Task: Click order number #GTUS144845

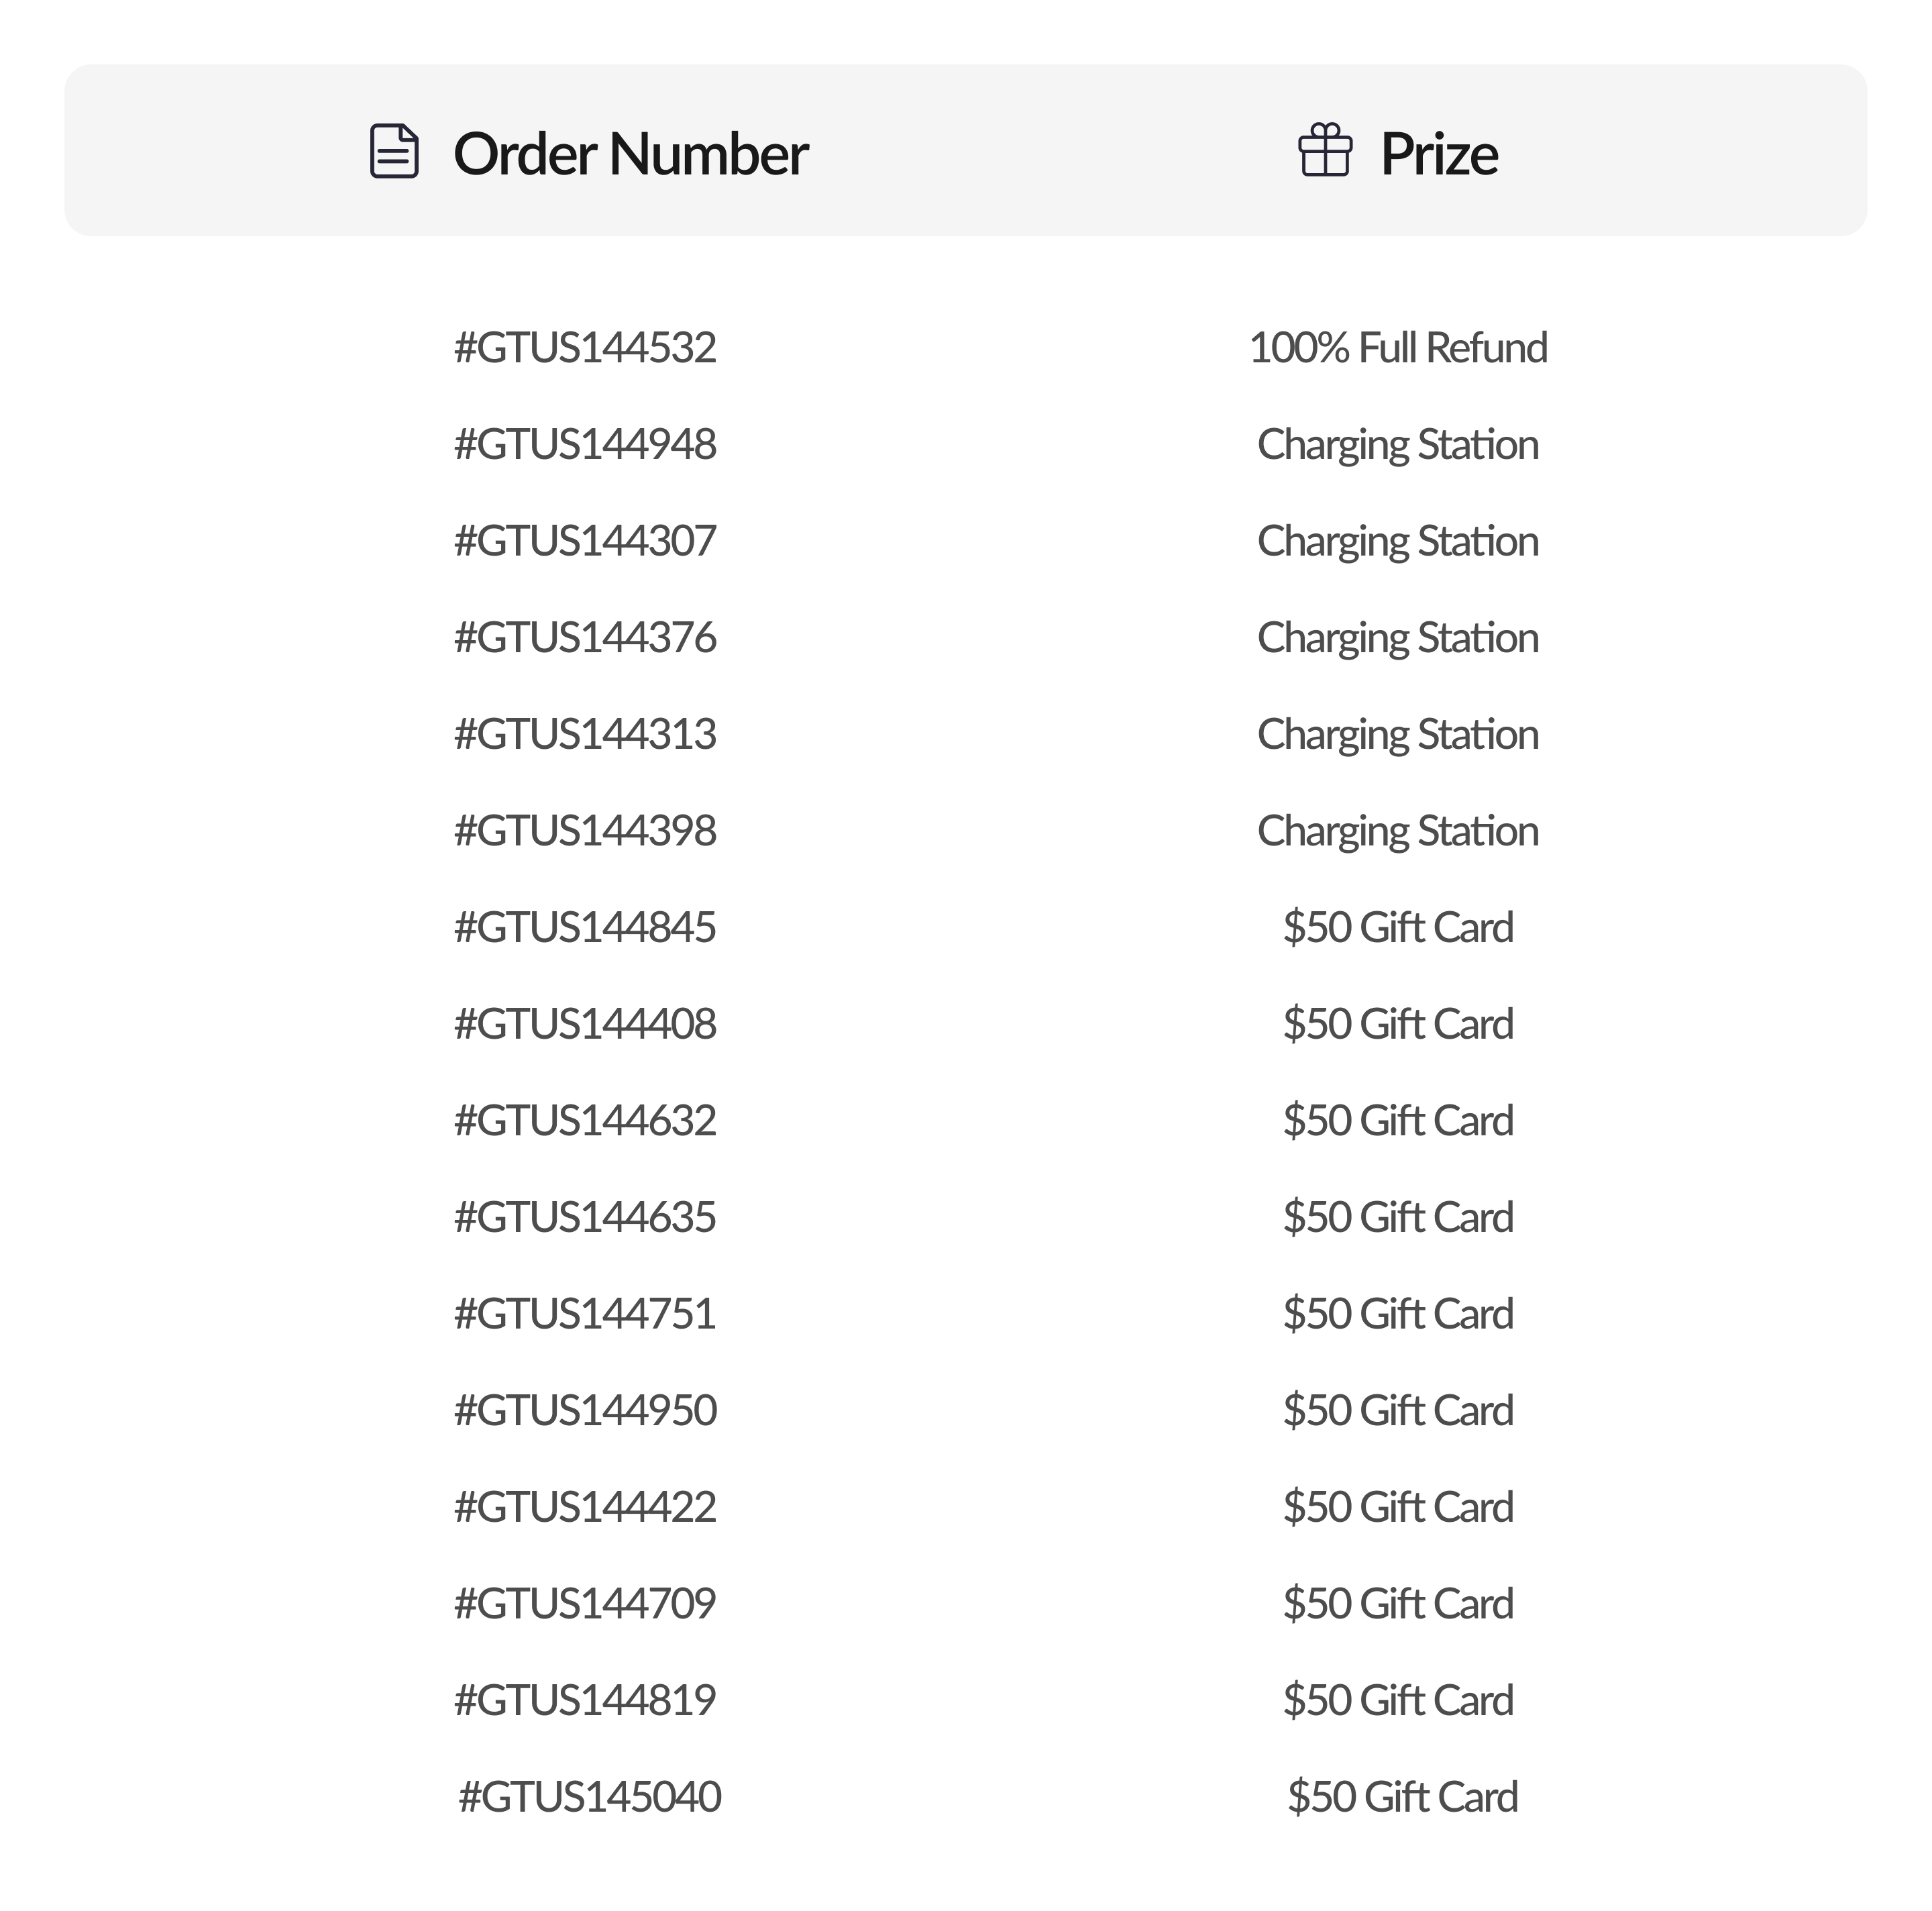Action: point(585,927)
